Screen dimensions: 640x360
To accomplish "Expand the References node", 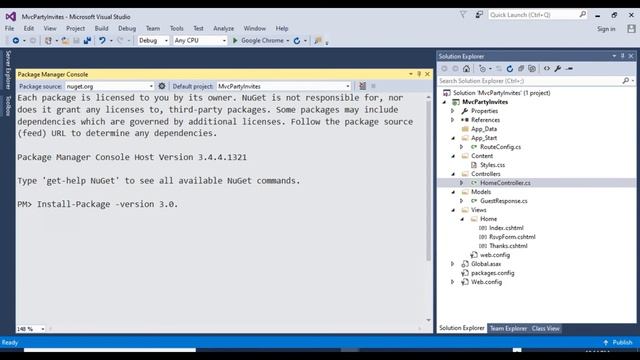I will [453, 120].
